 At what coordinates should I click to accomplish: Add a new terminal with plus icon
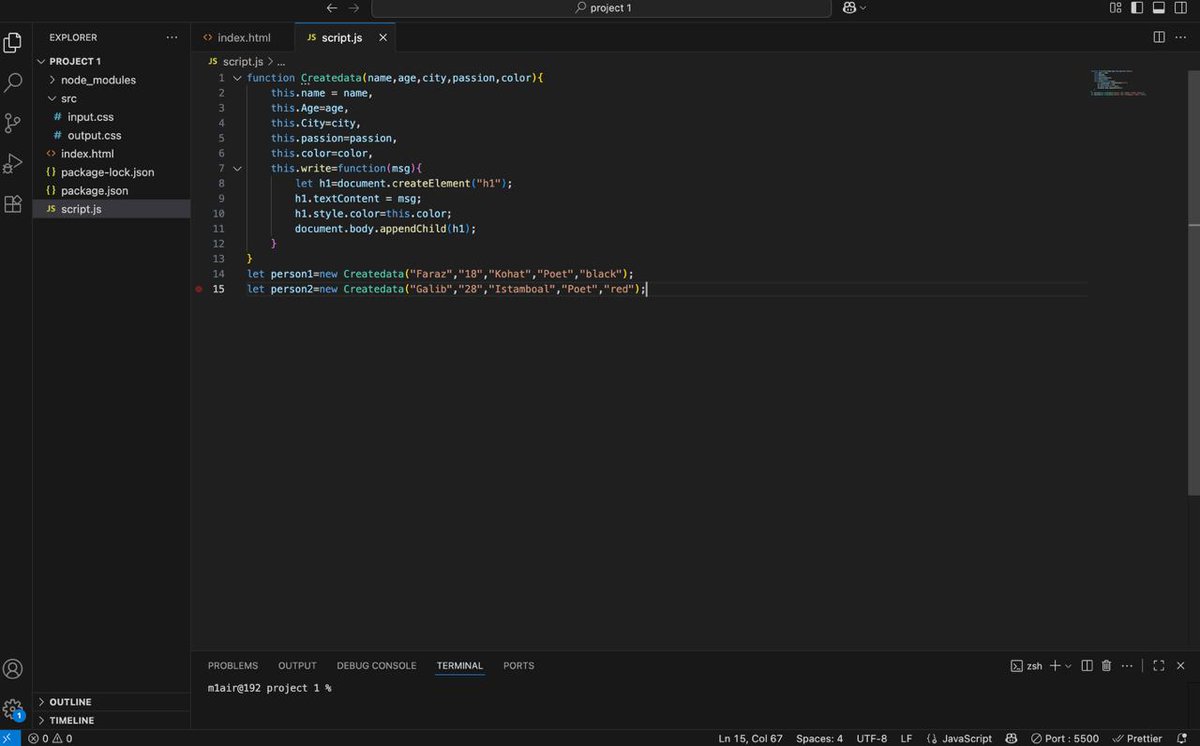coord(1054,665)
